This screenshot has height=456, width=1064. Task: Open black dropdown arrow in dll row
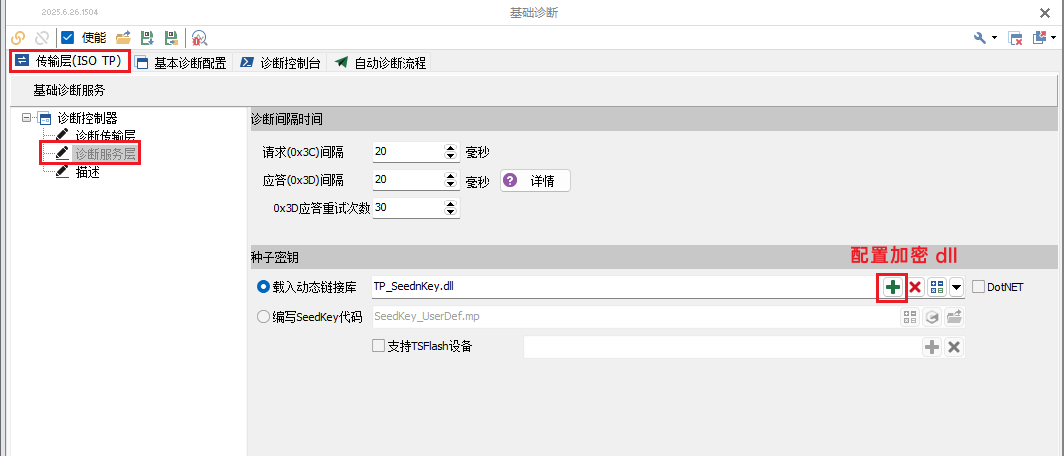[x=956, y=287]
